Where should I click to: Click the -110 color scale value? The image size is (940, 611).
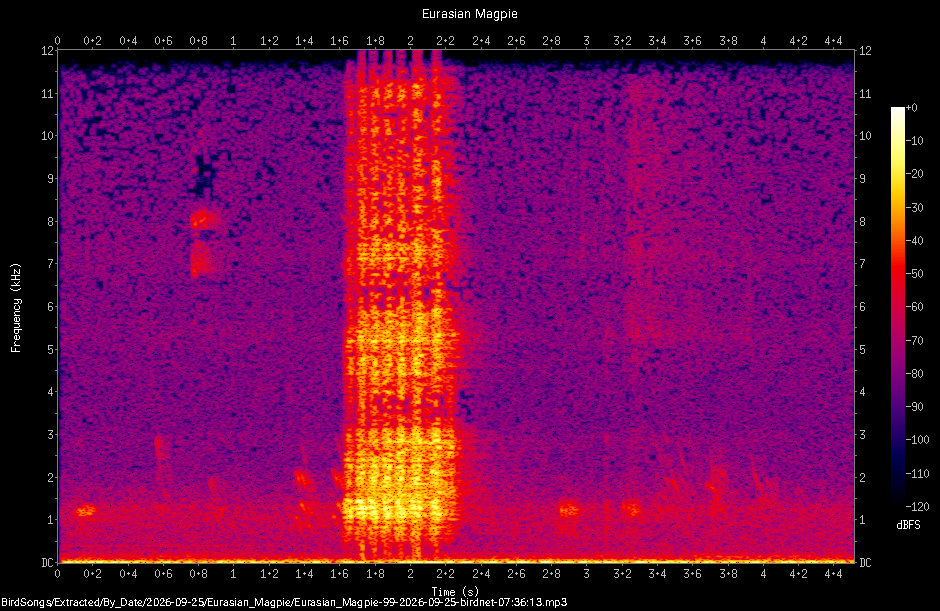[917, 473]
